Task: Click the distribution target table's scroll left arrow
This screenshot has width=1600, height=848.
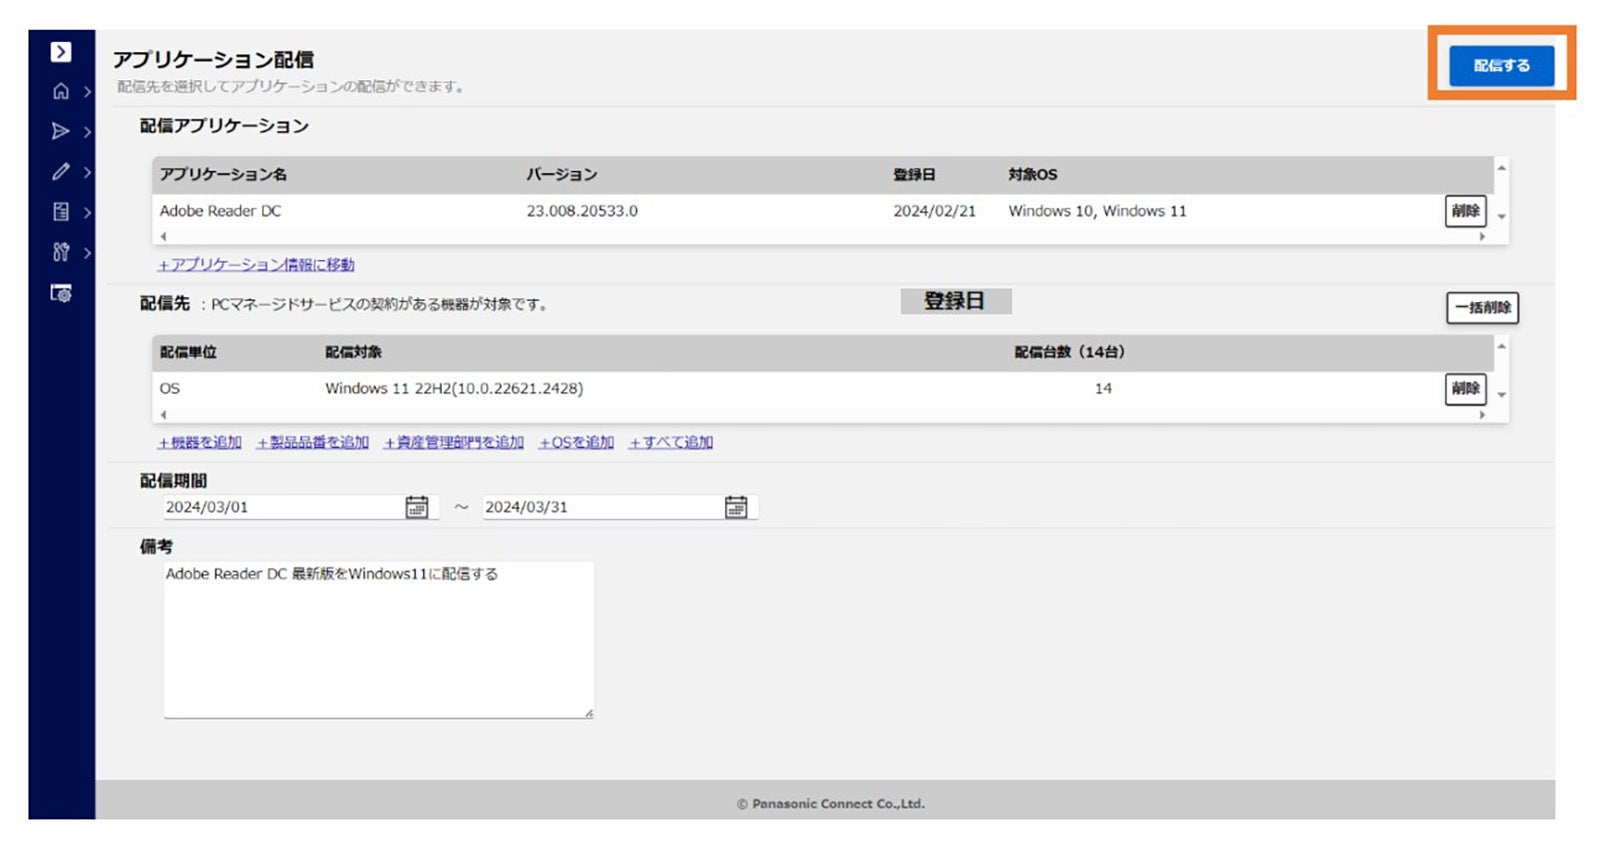Action: (163, 414)
